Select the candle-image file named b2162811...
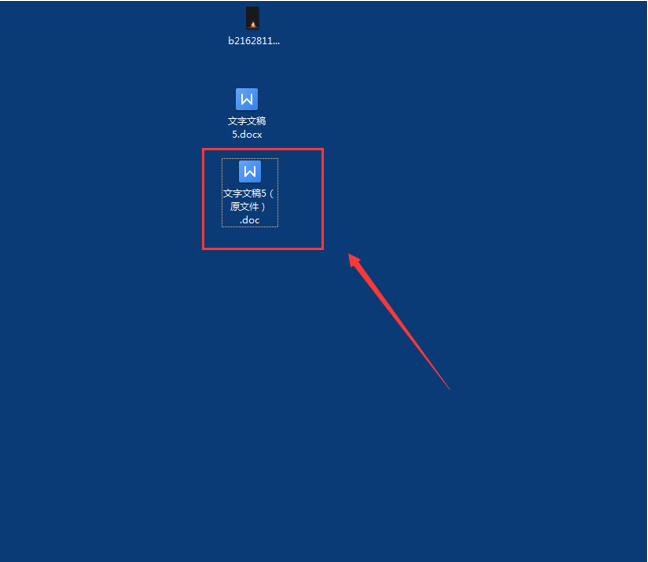Image resolution: width=648 pixels, height=562 pixels. point(253,18)
